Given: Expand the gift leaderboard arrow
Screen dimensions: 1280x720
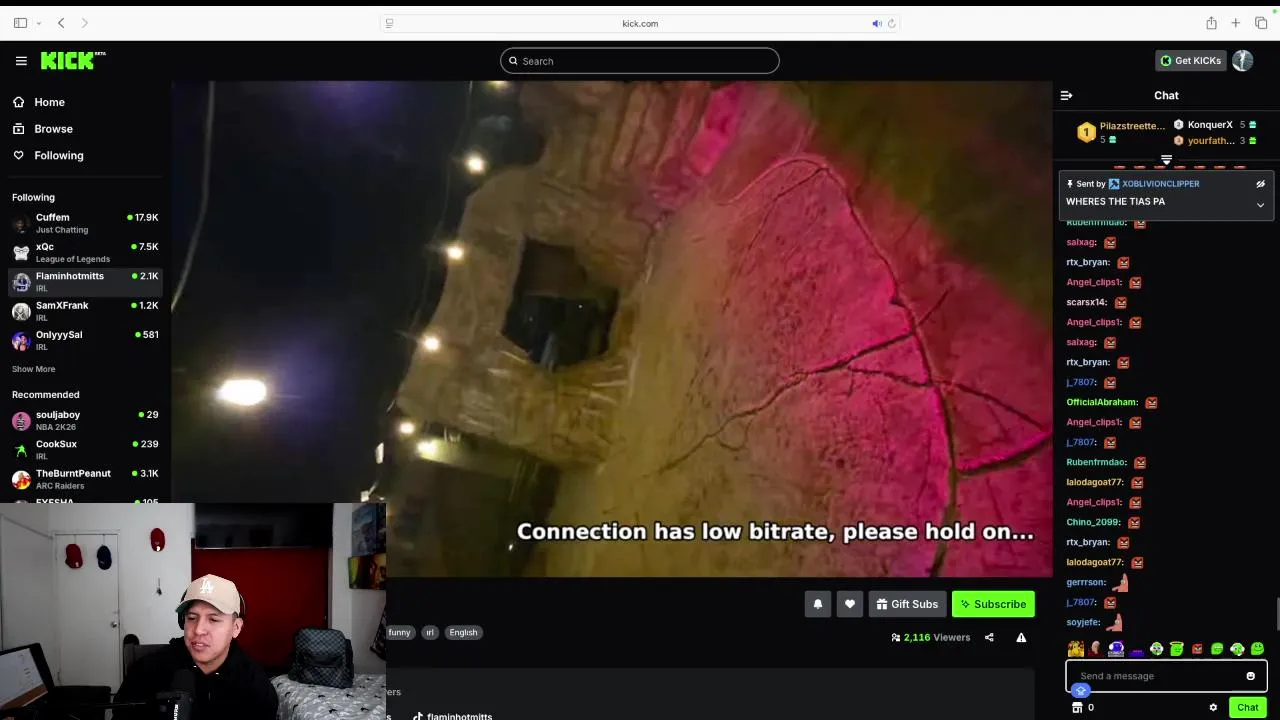Looking at the screenshot, I should point(1166,160).
